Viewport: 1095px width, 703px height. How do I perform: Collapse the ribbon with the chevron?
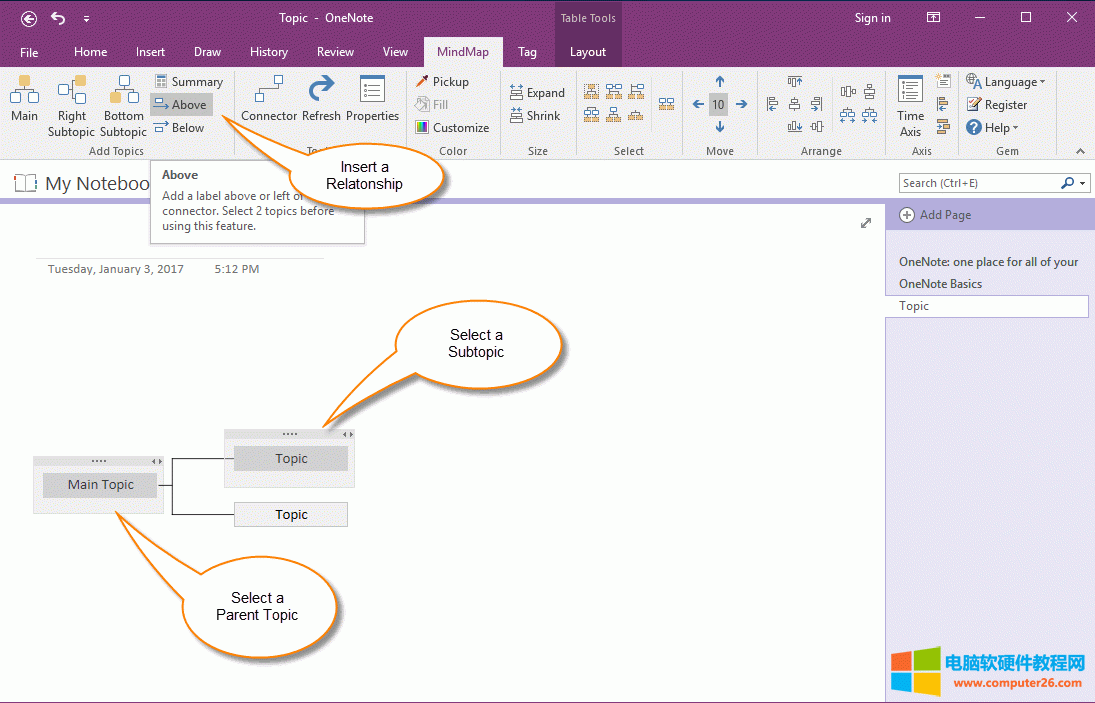tap(1080, 151)
